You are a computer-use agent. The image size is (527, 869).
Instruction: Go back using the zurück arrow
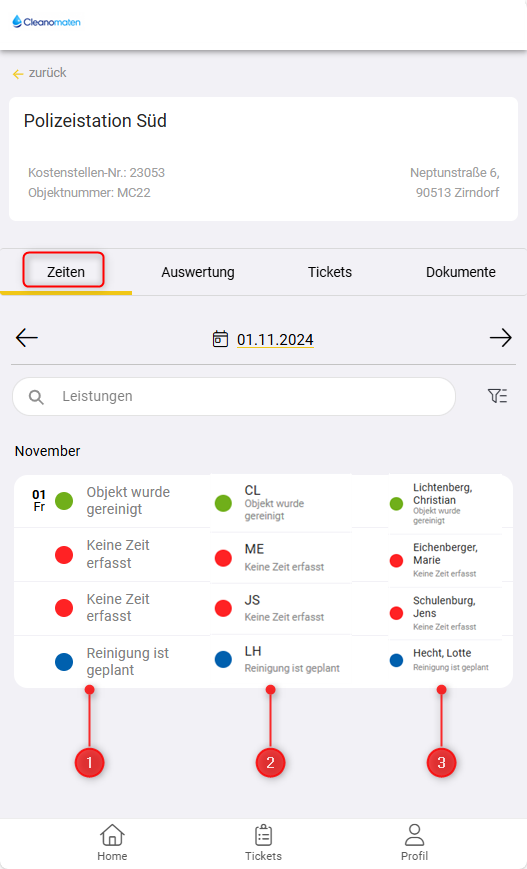18,74
